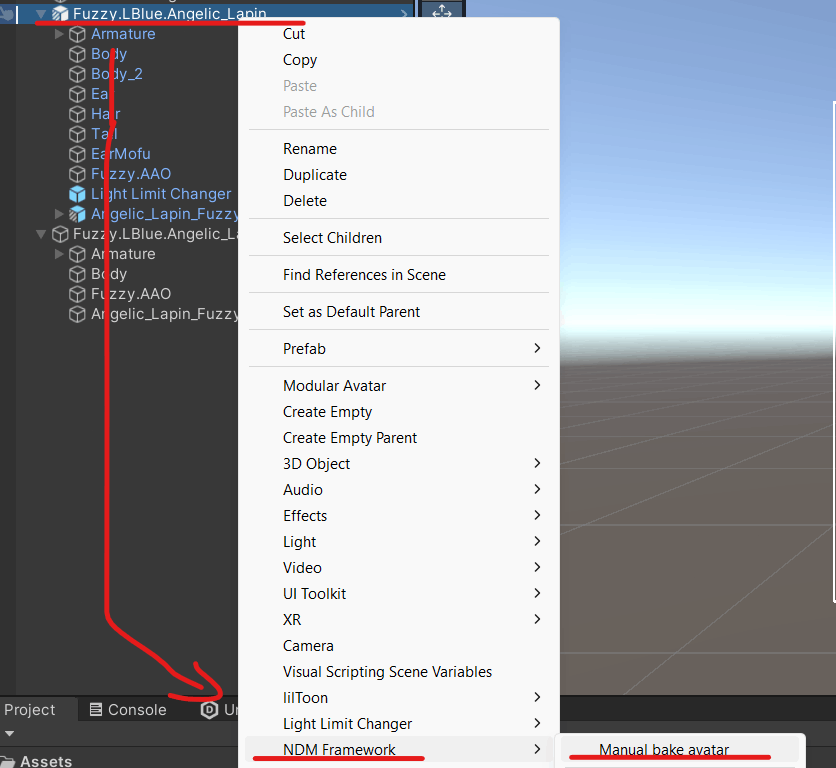This screenshot has width=836, height=768.
Task: Click Set as Default Parent
Action: [399, 312]
